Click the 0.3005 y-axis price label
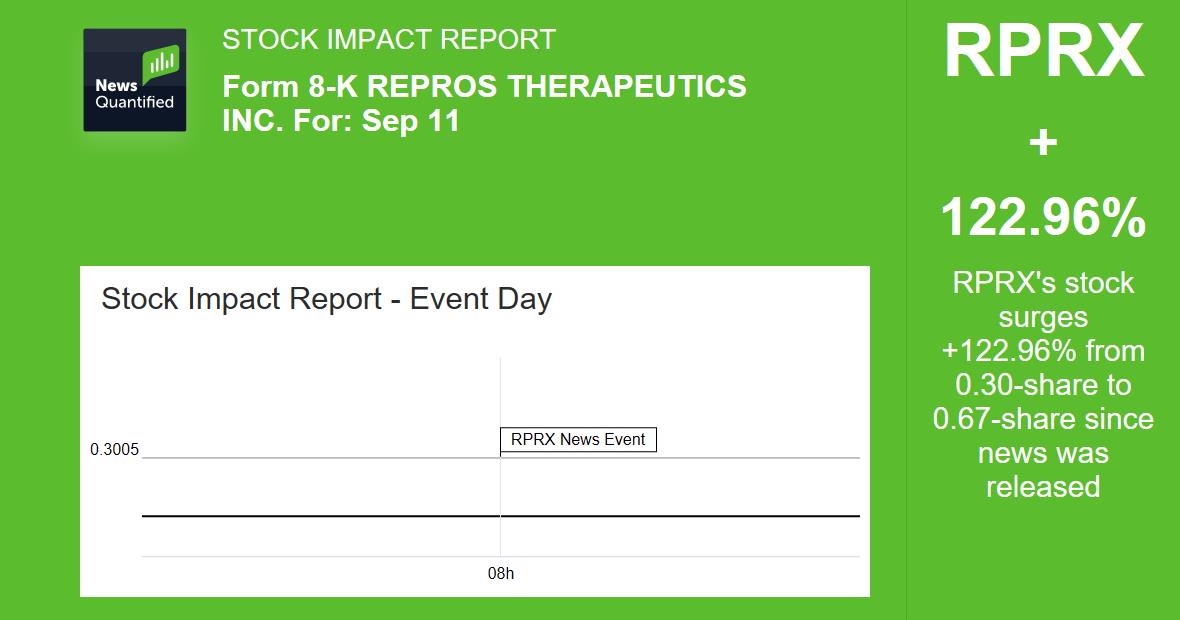1180x620 pixels. pyautogui.click(x=114, y=450)
